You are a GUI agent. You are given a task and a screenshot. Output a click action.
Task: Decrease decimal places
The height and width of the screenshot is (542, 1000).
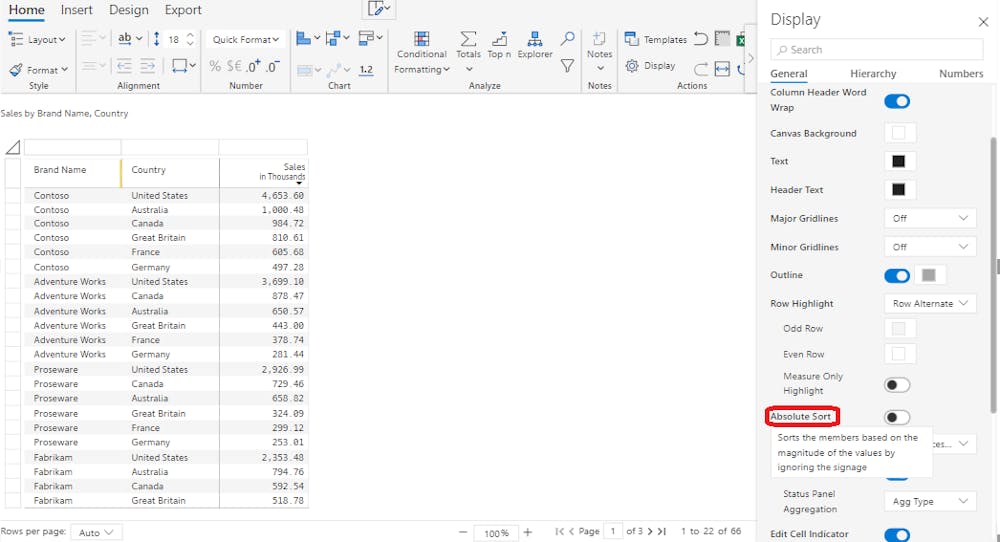point(273,66)
